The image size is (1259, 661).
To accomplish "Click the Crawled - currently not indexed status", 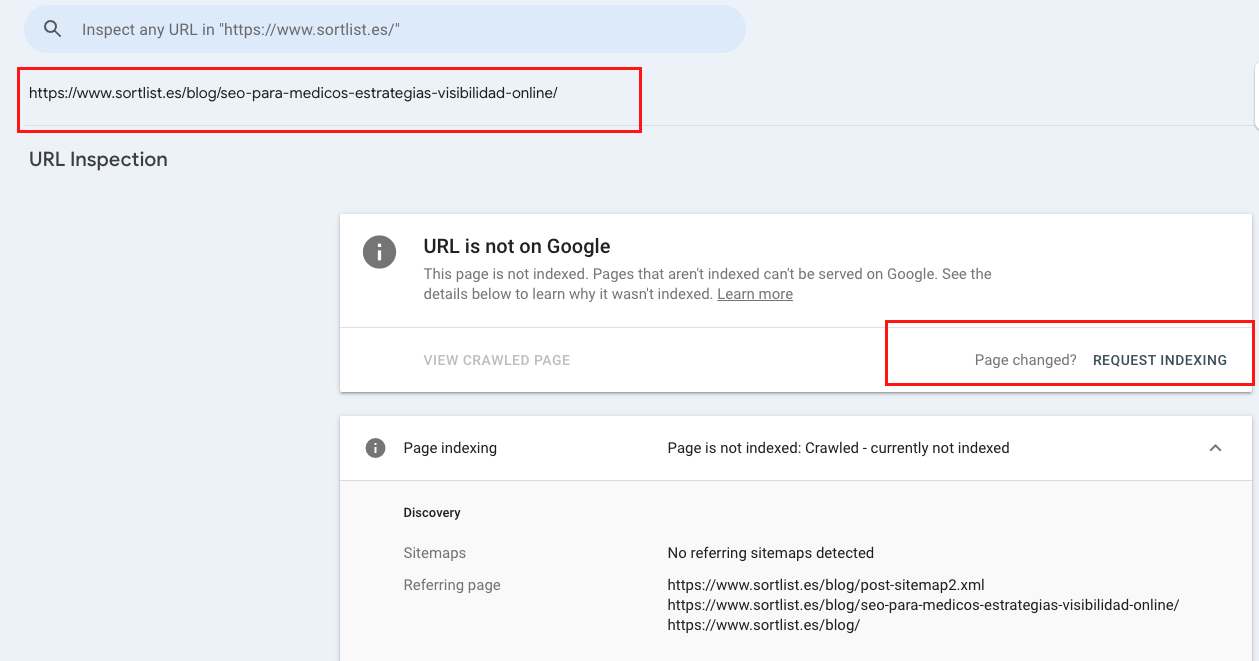I will 838,448.
